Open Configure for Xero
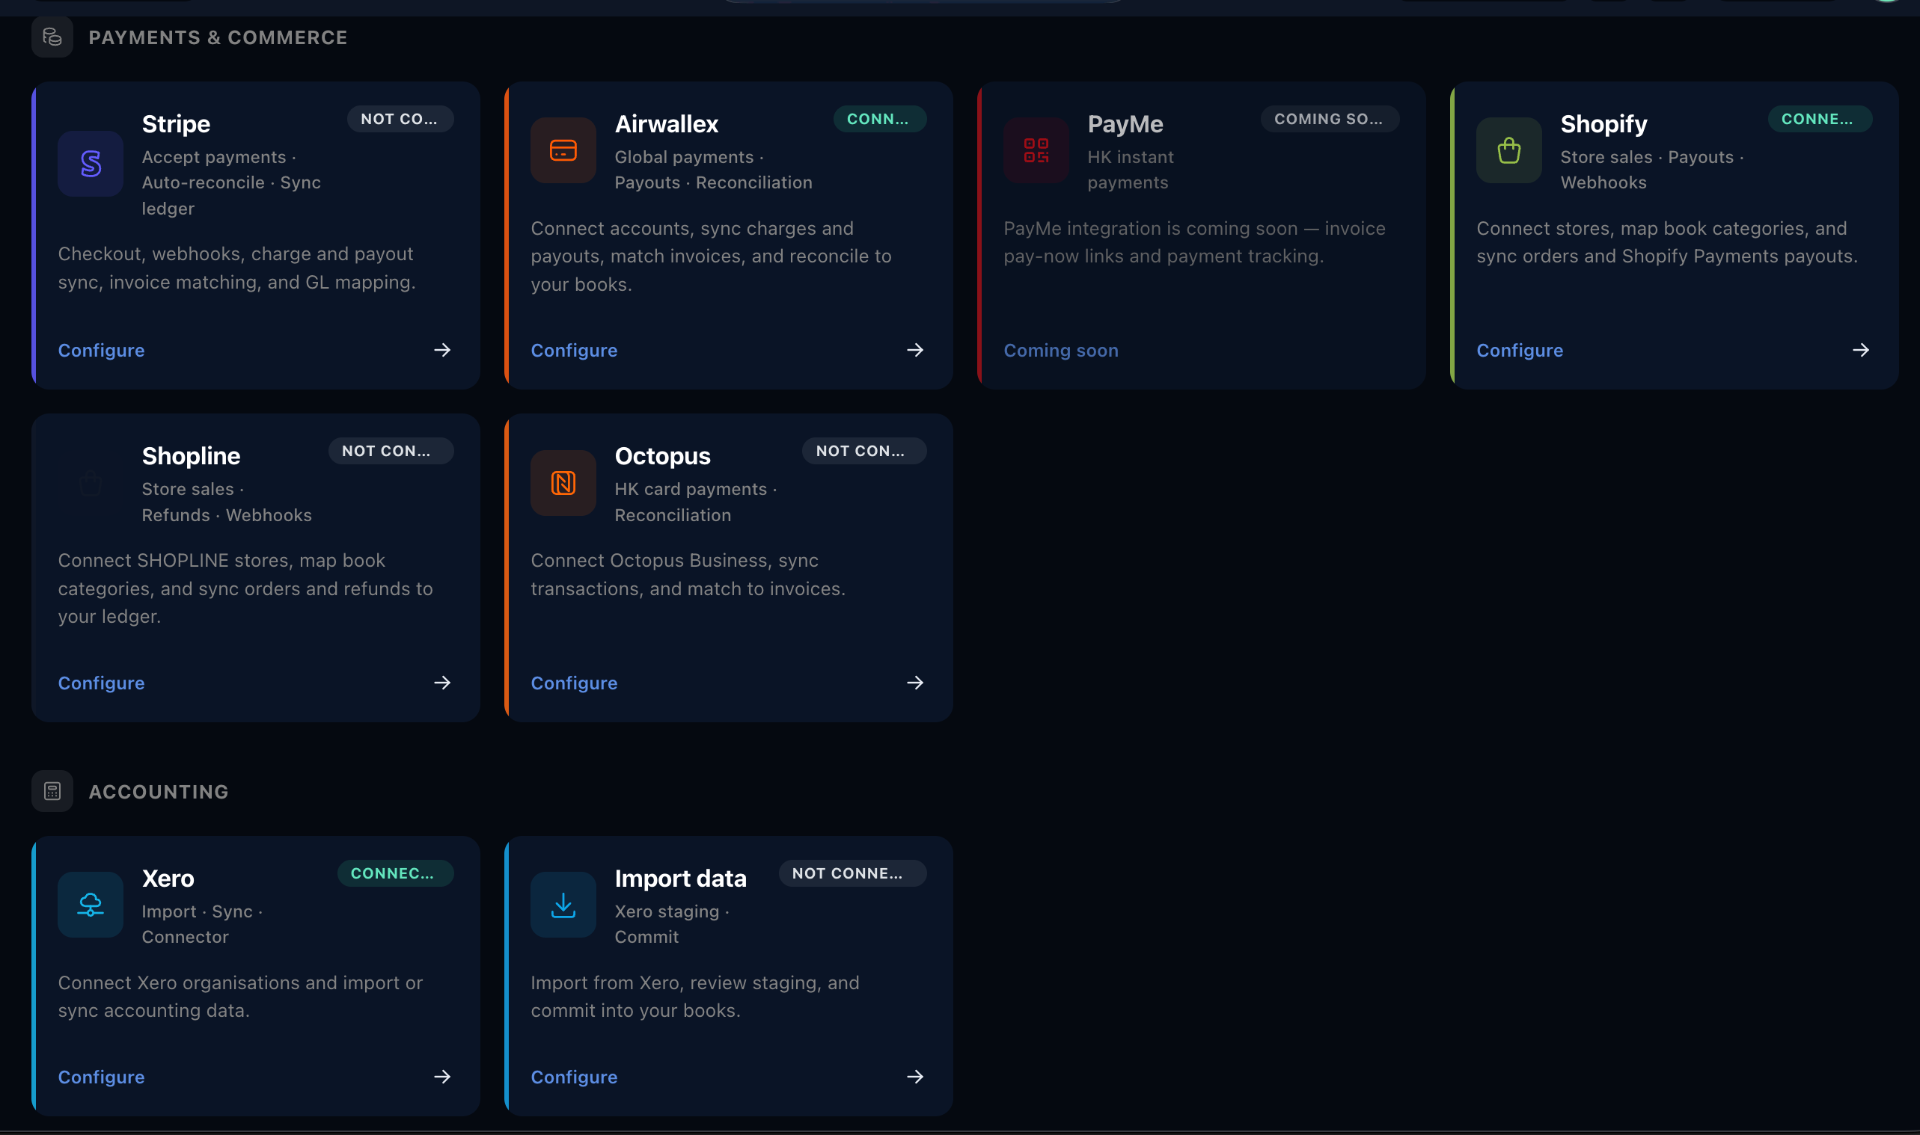The image size is (1920, 1135). (x=101, y=1077)
